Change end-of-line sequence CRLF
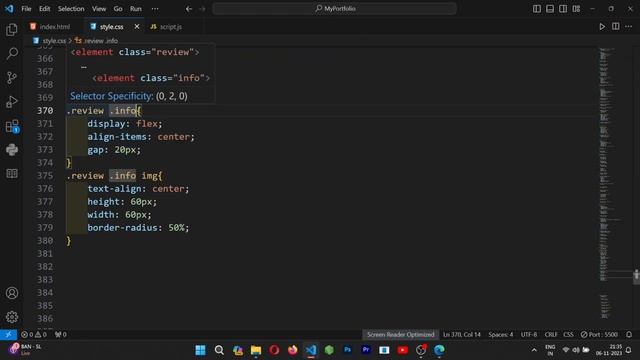This screenshot has width=640, height=360. (x=551, y=335)
